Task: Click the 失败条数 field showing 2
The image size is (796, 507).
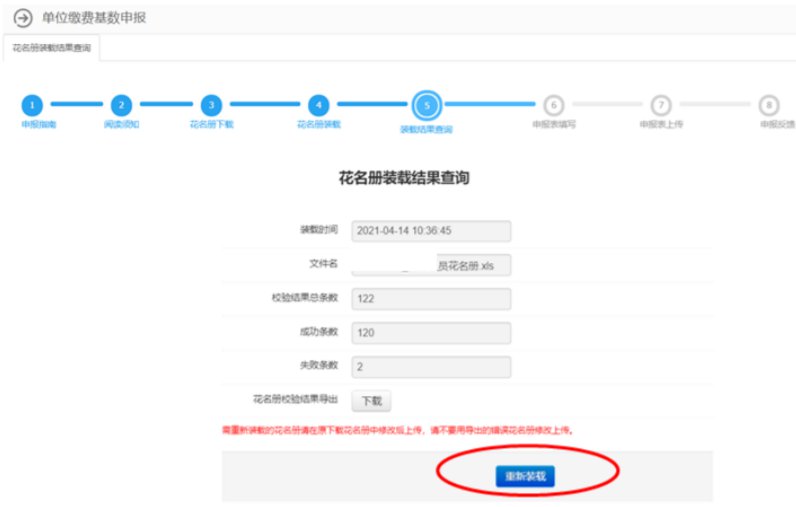Action: [x=431, y=367]
